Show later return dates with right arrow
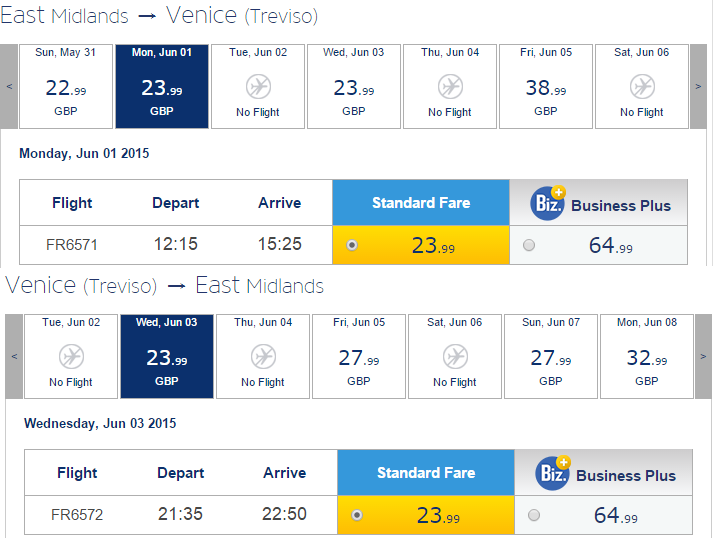Screen dimensions: 715x540 tap(703, 357)
